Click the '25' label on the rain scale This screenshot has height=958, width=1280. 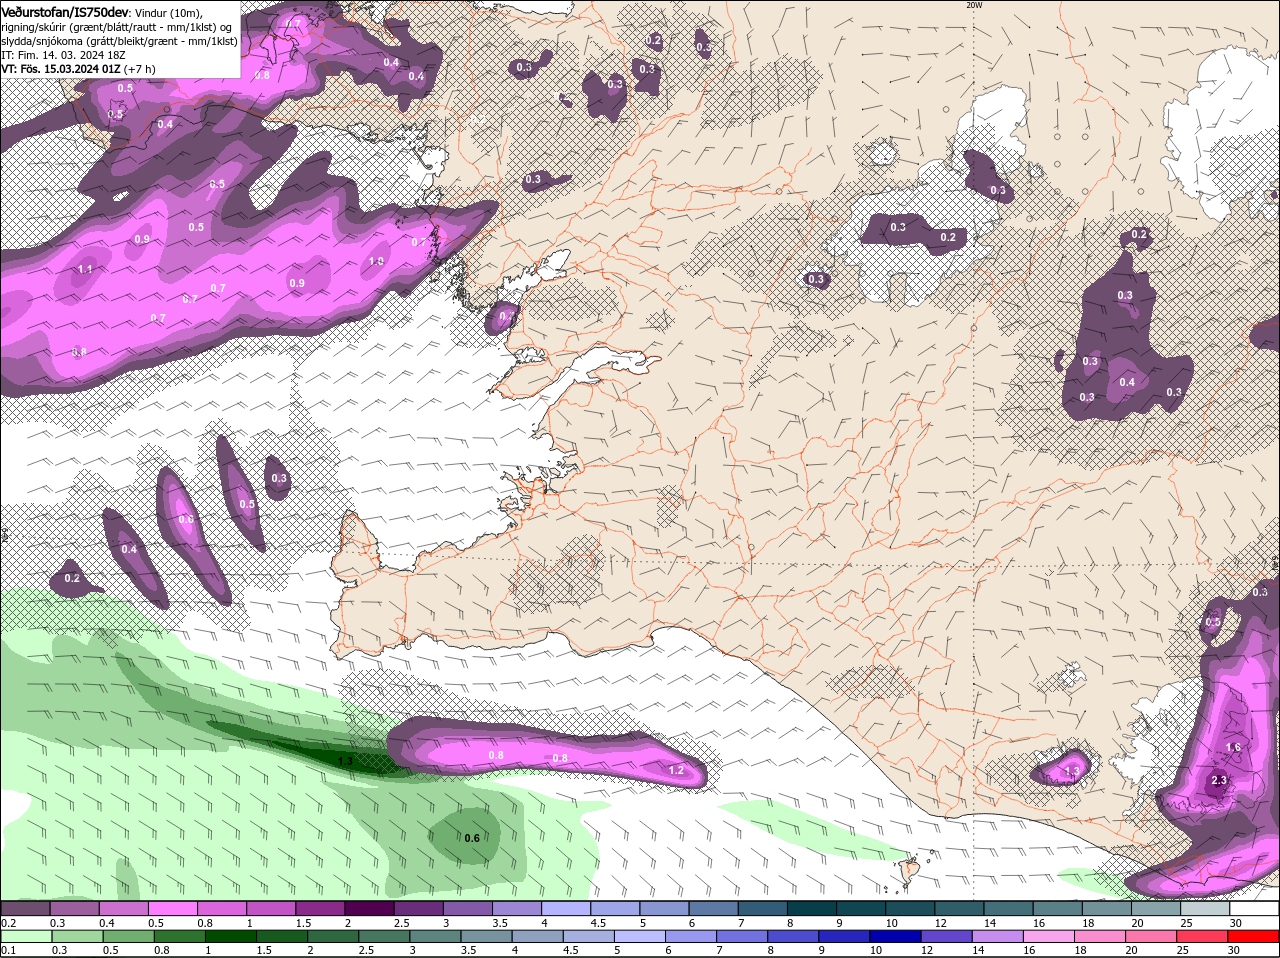[x=1182, y=950]
